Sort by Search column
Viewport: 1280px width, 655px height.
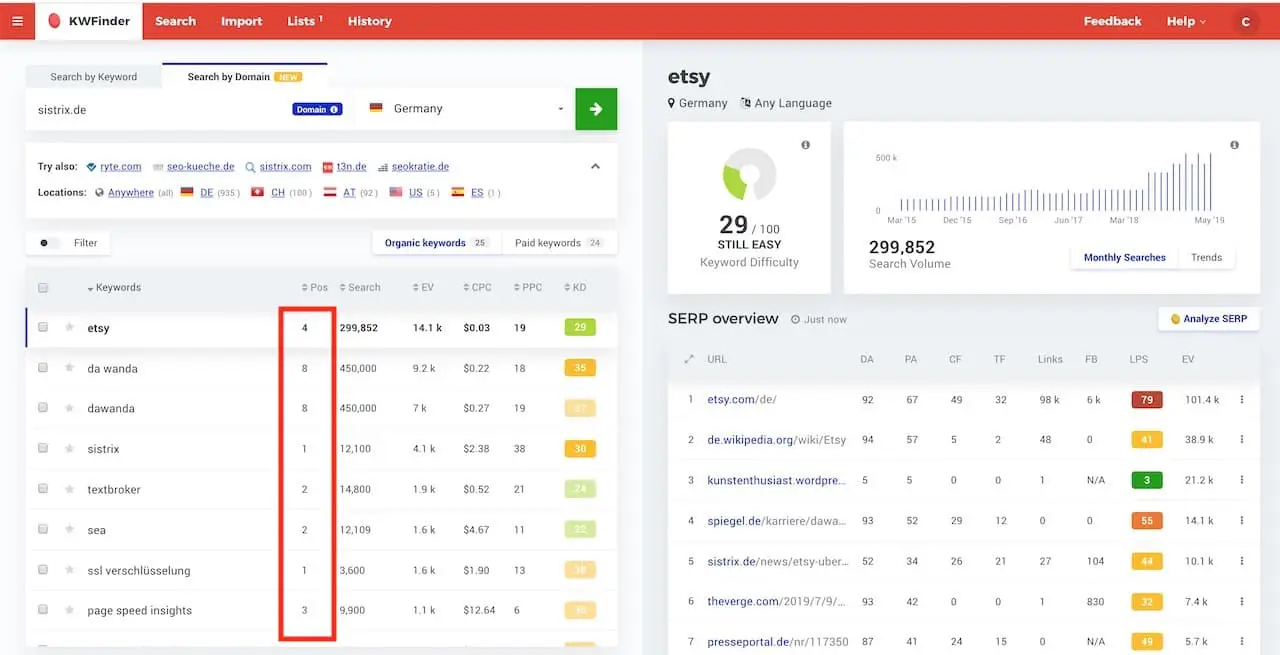(x=360, y=288)
